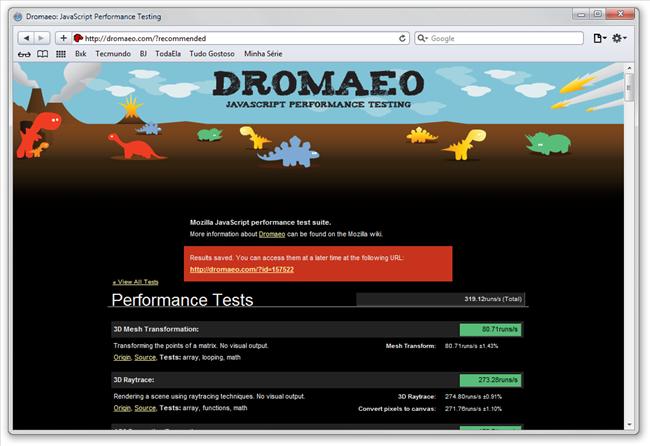Screen dimensions: 650x446
Task: Open the Tecmundo bookmark
Action: point(113,54)
